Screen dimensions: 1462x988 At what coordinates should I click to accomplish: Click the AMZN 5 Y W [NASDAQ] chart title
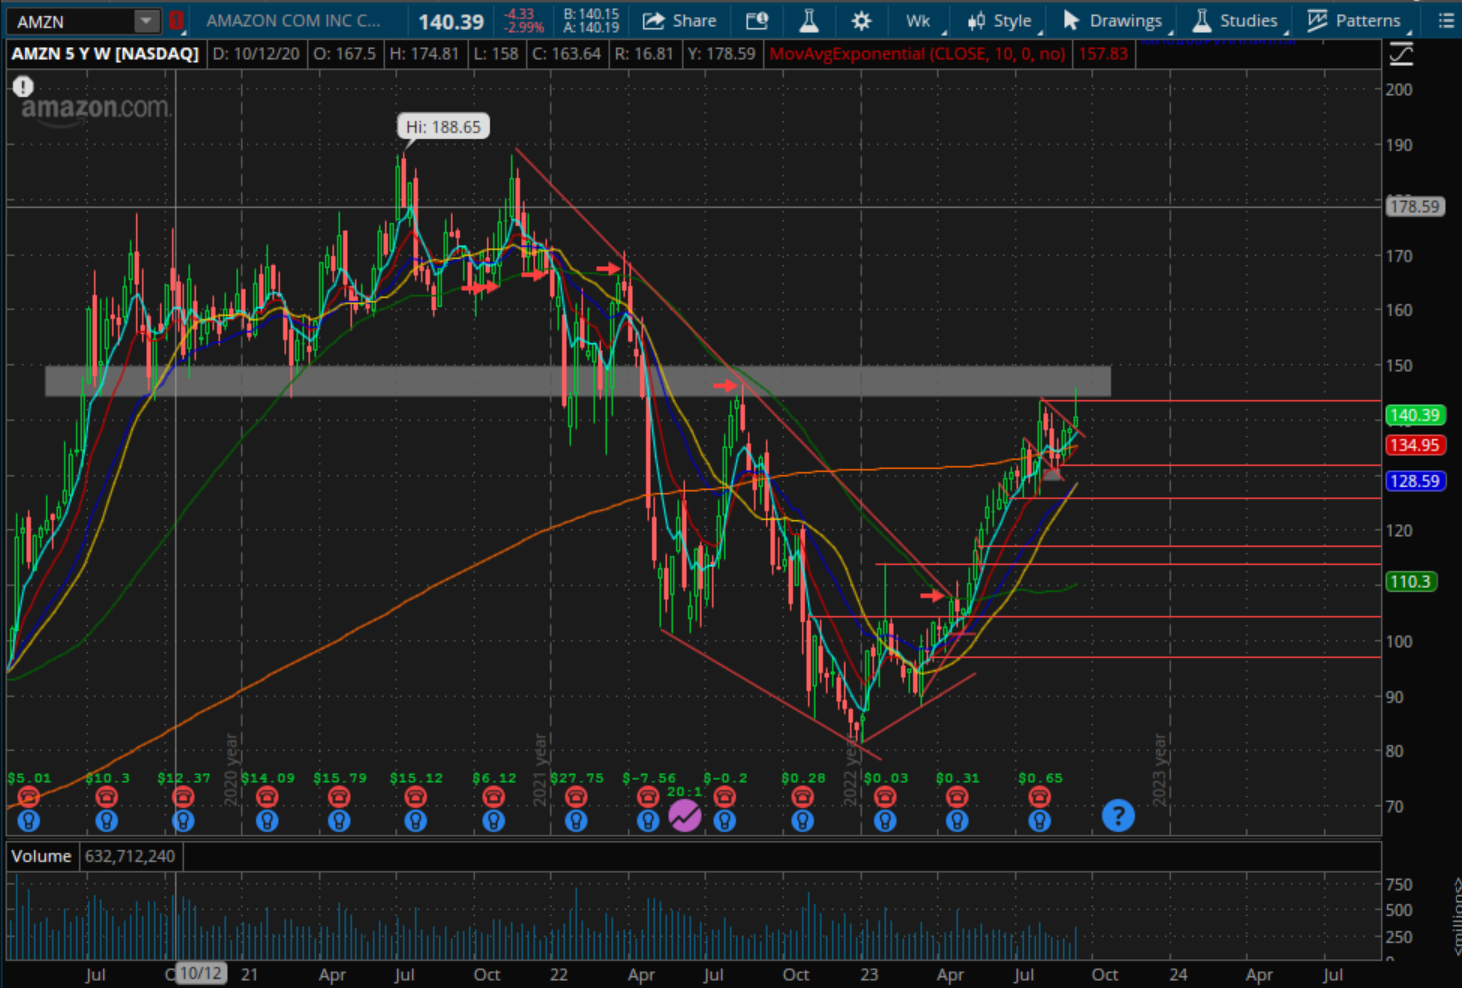[105, 54]
